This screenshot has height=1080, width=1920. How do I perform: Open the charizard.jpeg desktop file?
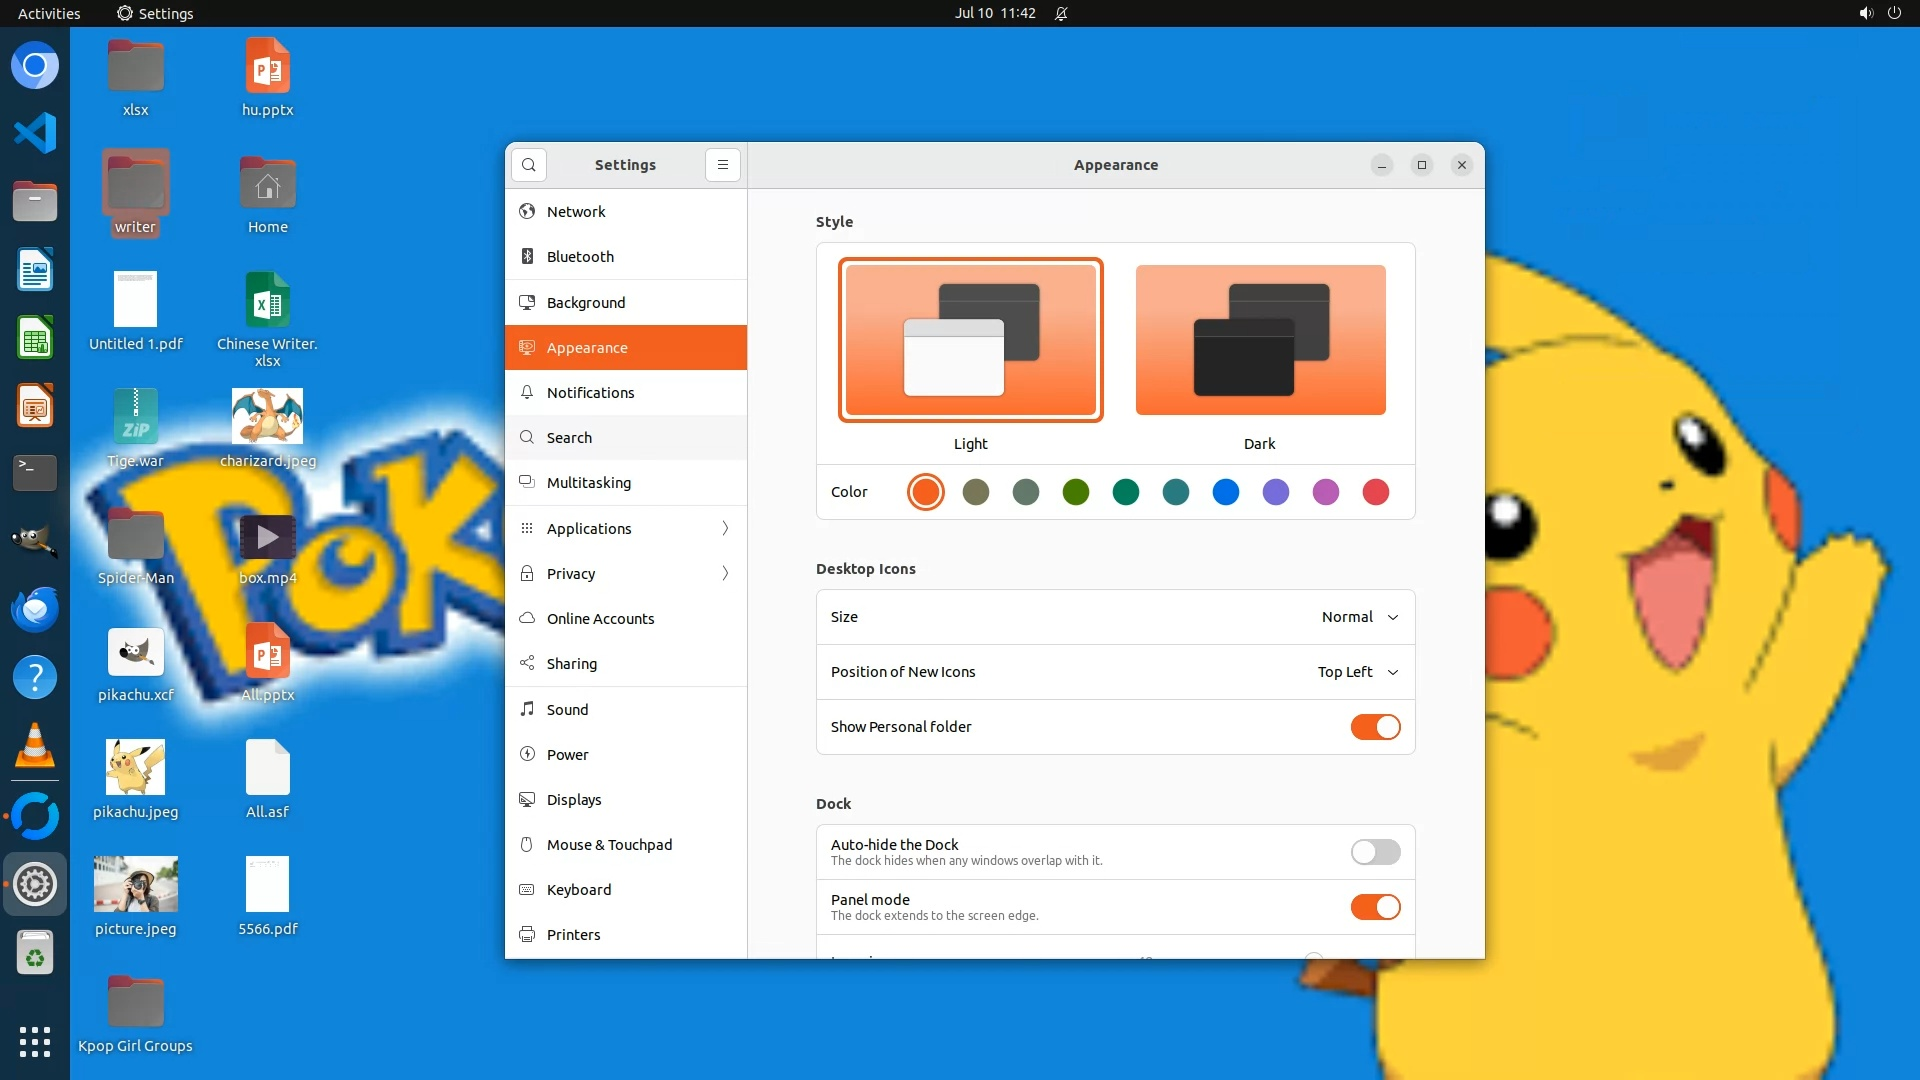tap(267, 418)
